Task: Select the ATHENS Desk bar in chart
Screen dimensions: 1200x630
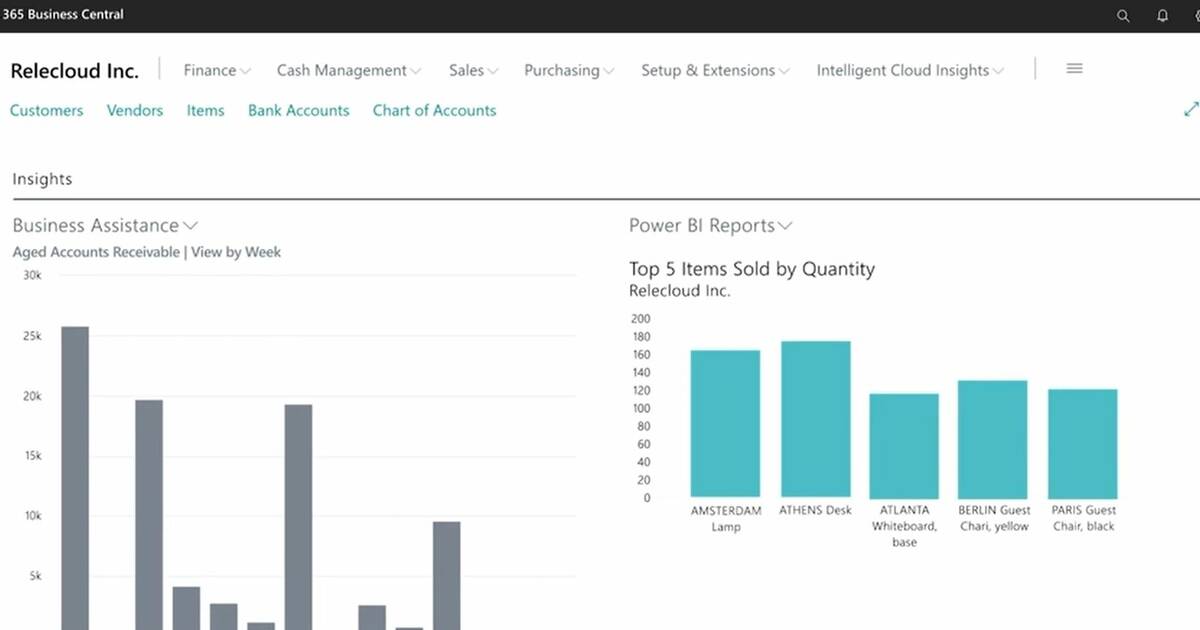Action: click(x=815, y=419)
